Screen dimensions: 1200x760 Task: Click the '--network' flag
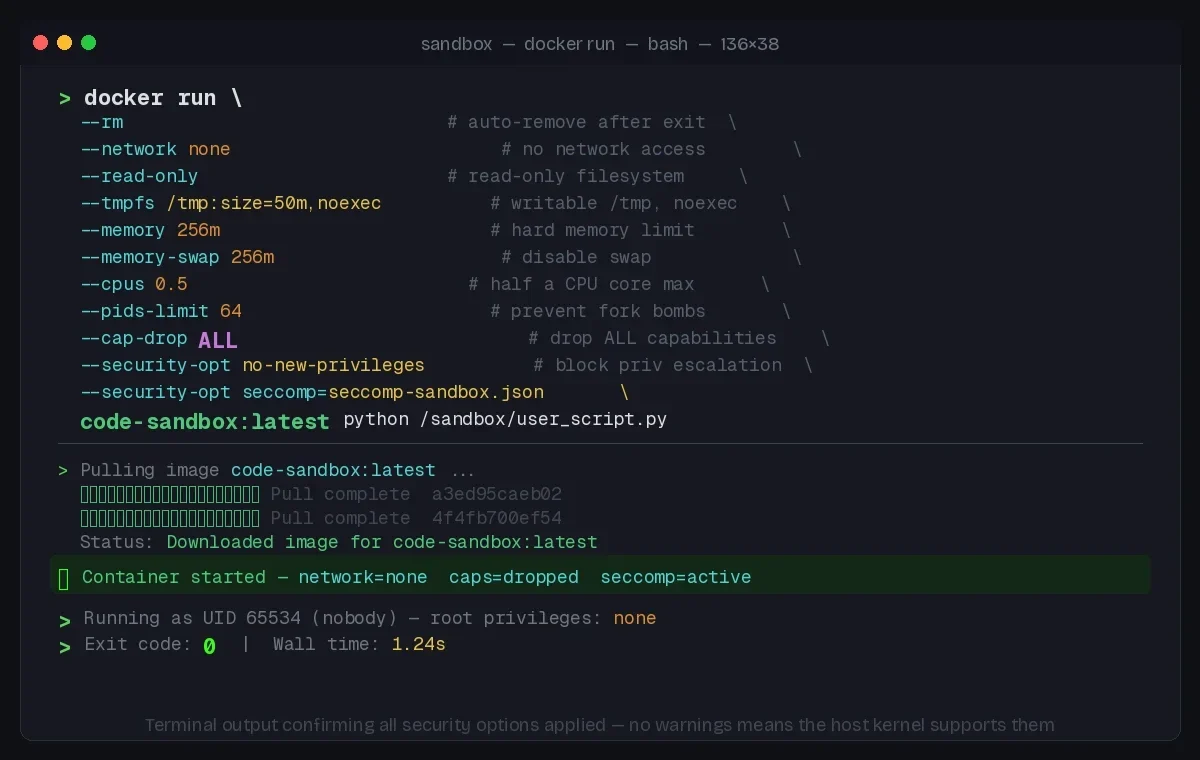click(x=129, y=149)
